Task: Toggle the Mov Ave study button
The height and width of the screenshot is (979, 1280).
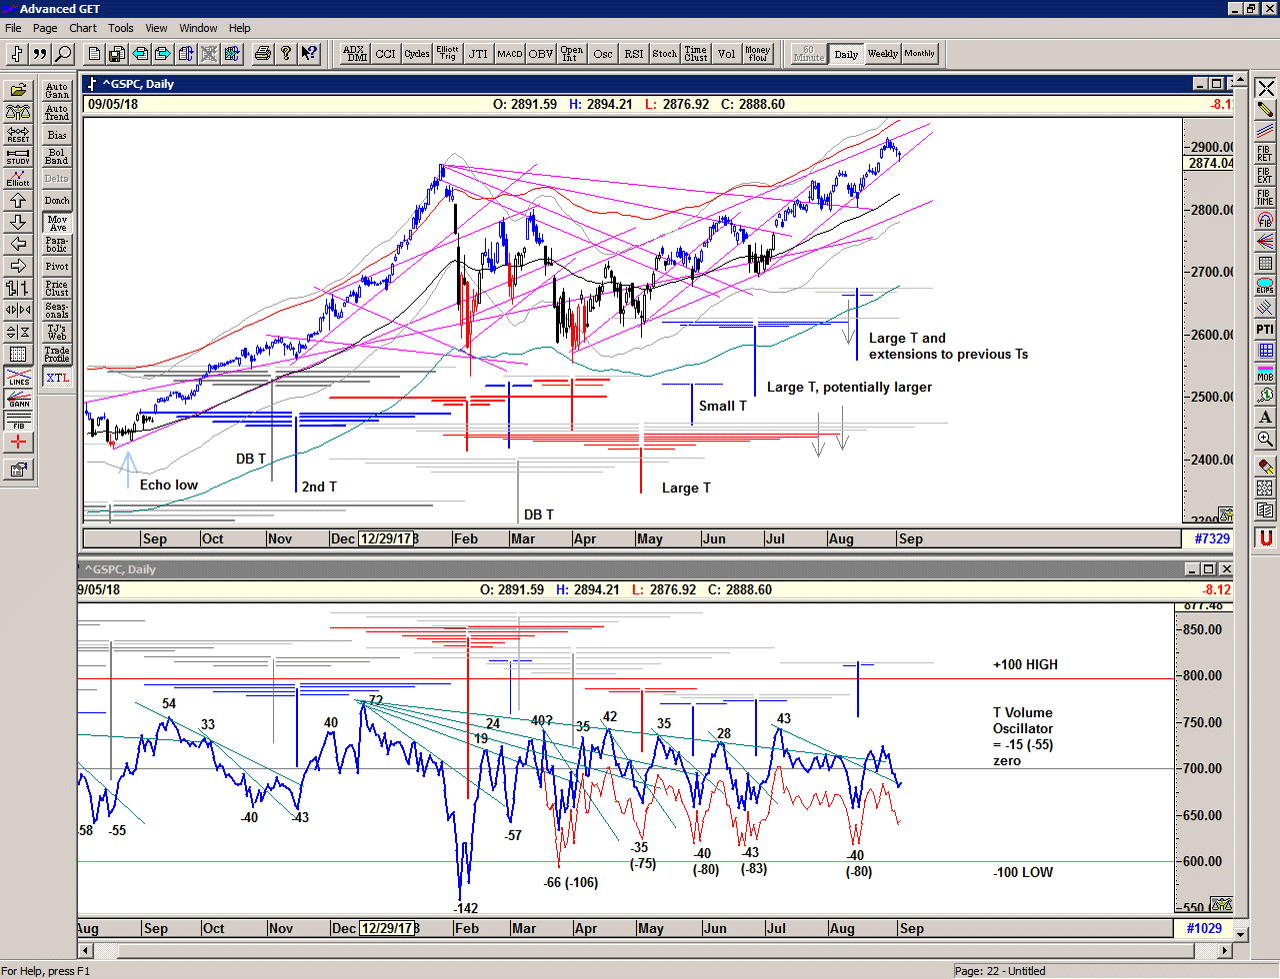Action: click(x=57, y=223)
